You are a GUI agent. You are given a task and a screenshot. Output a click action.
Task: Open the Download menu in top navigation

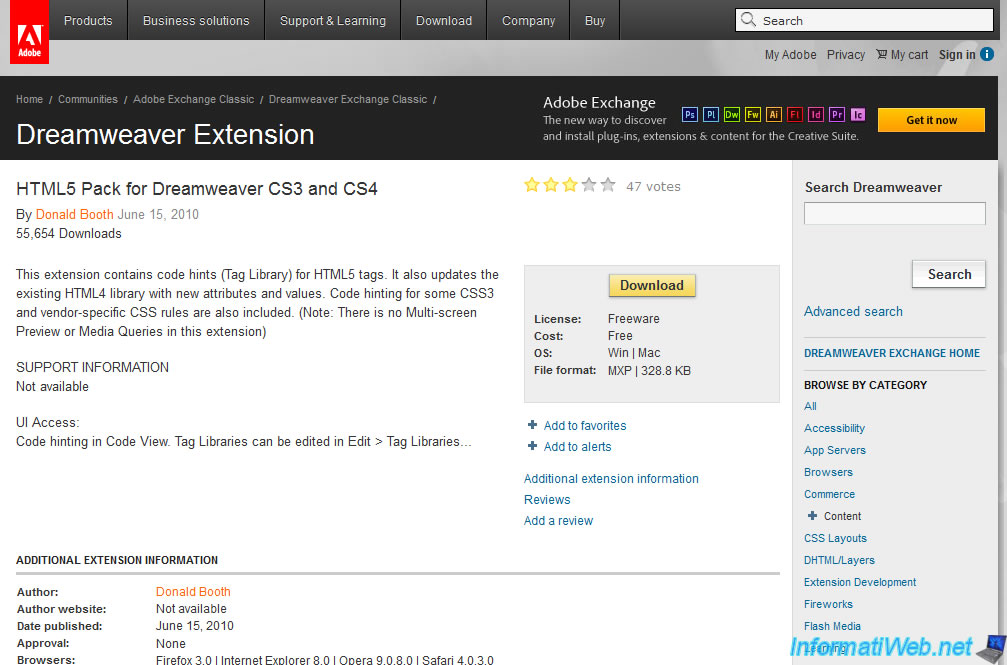click(x=444, y=21)
